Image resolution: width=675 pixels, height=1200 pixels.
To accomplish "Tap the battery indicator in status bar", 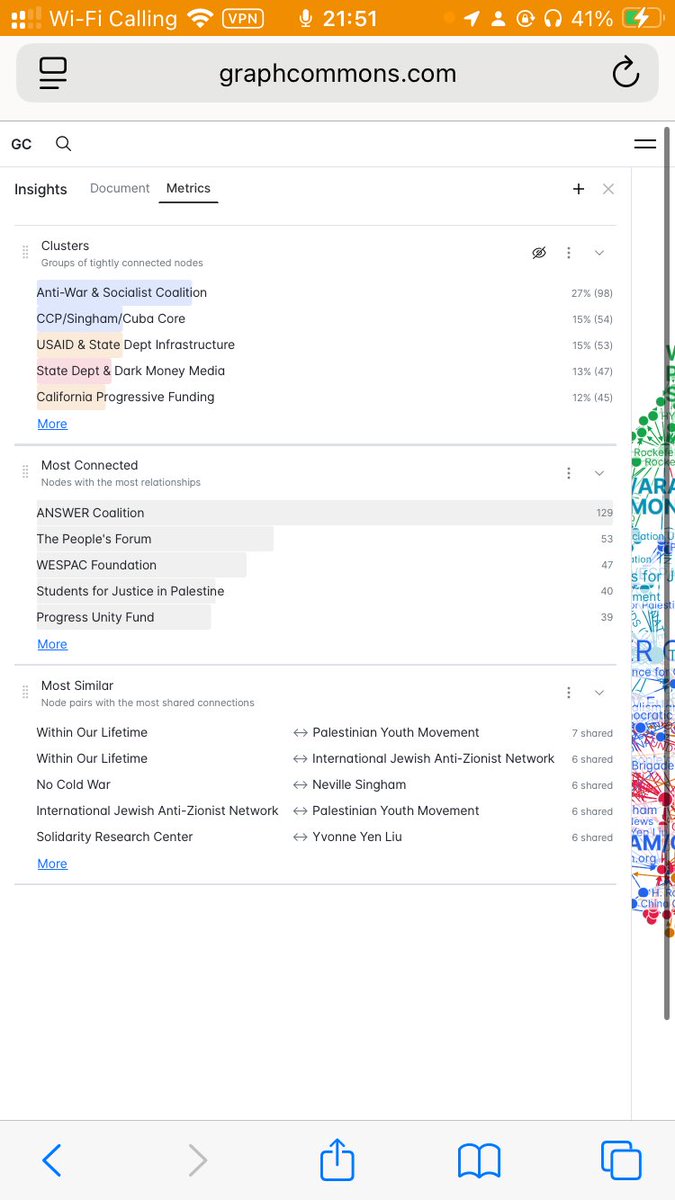I will click(x=641, y=18).
